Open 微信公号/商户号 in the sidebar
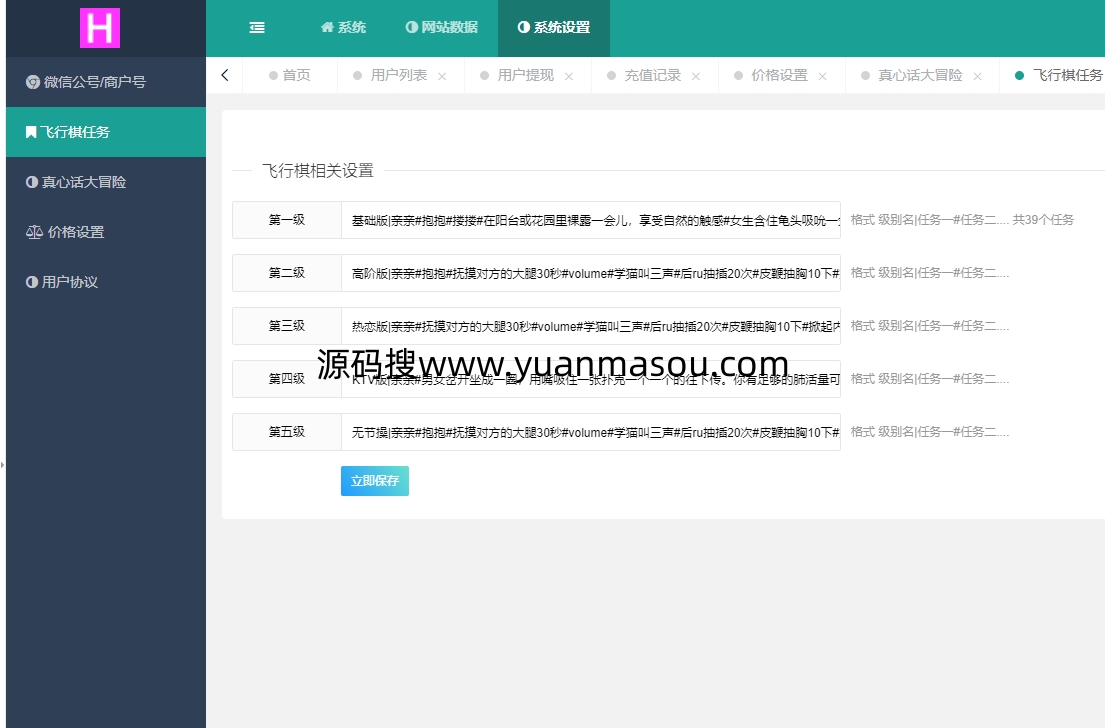Image resolution: width=1105 pixels, height=728 pixels. click(86, 82)
